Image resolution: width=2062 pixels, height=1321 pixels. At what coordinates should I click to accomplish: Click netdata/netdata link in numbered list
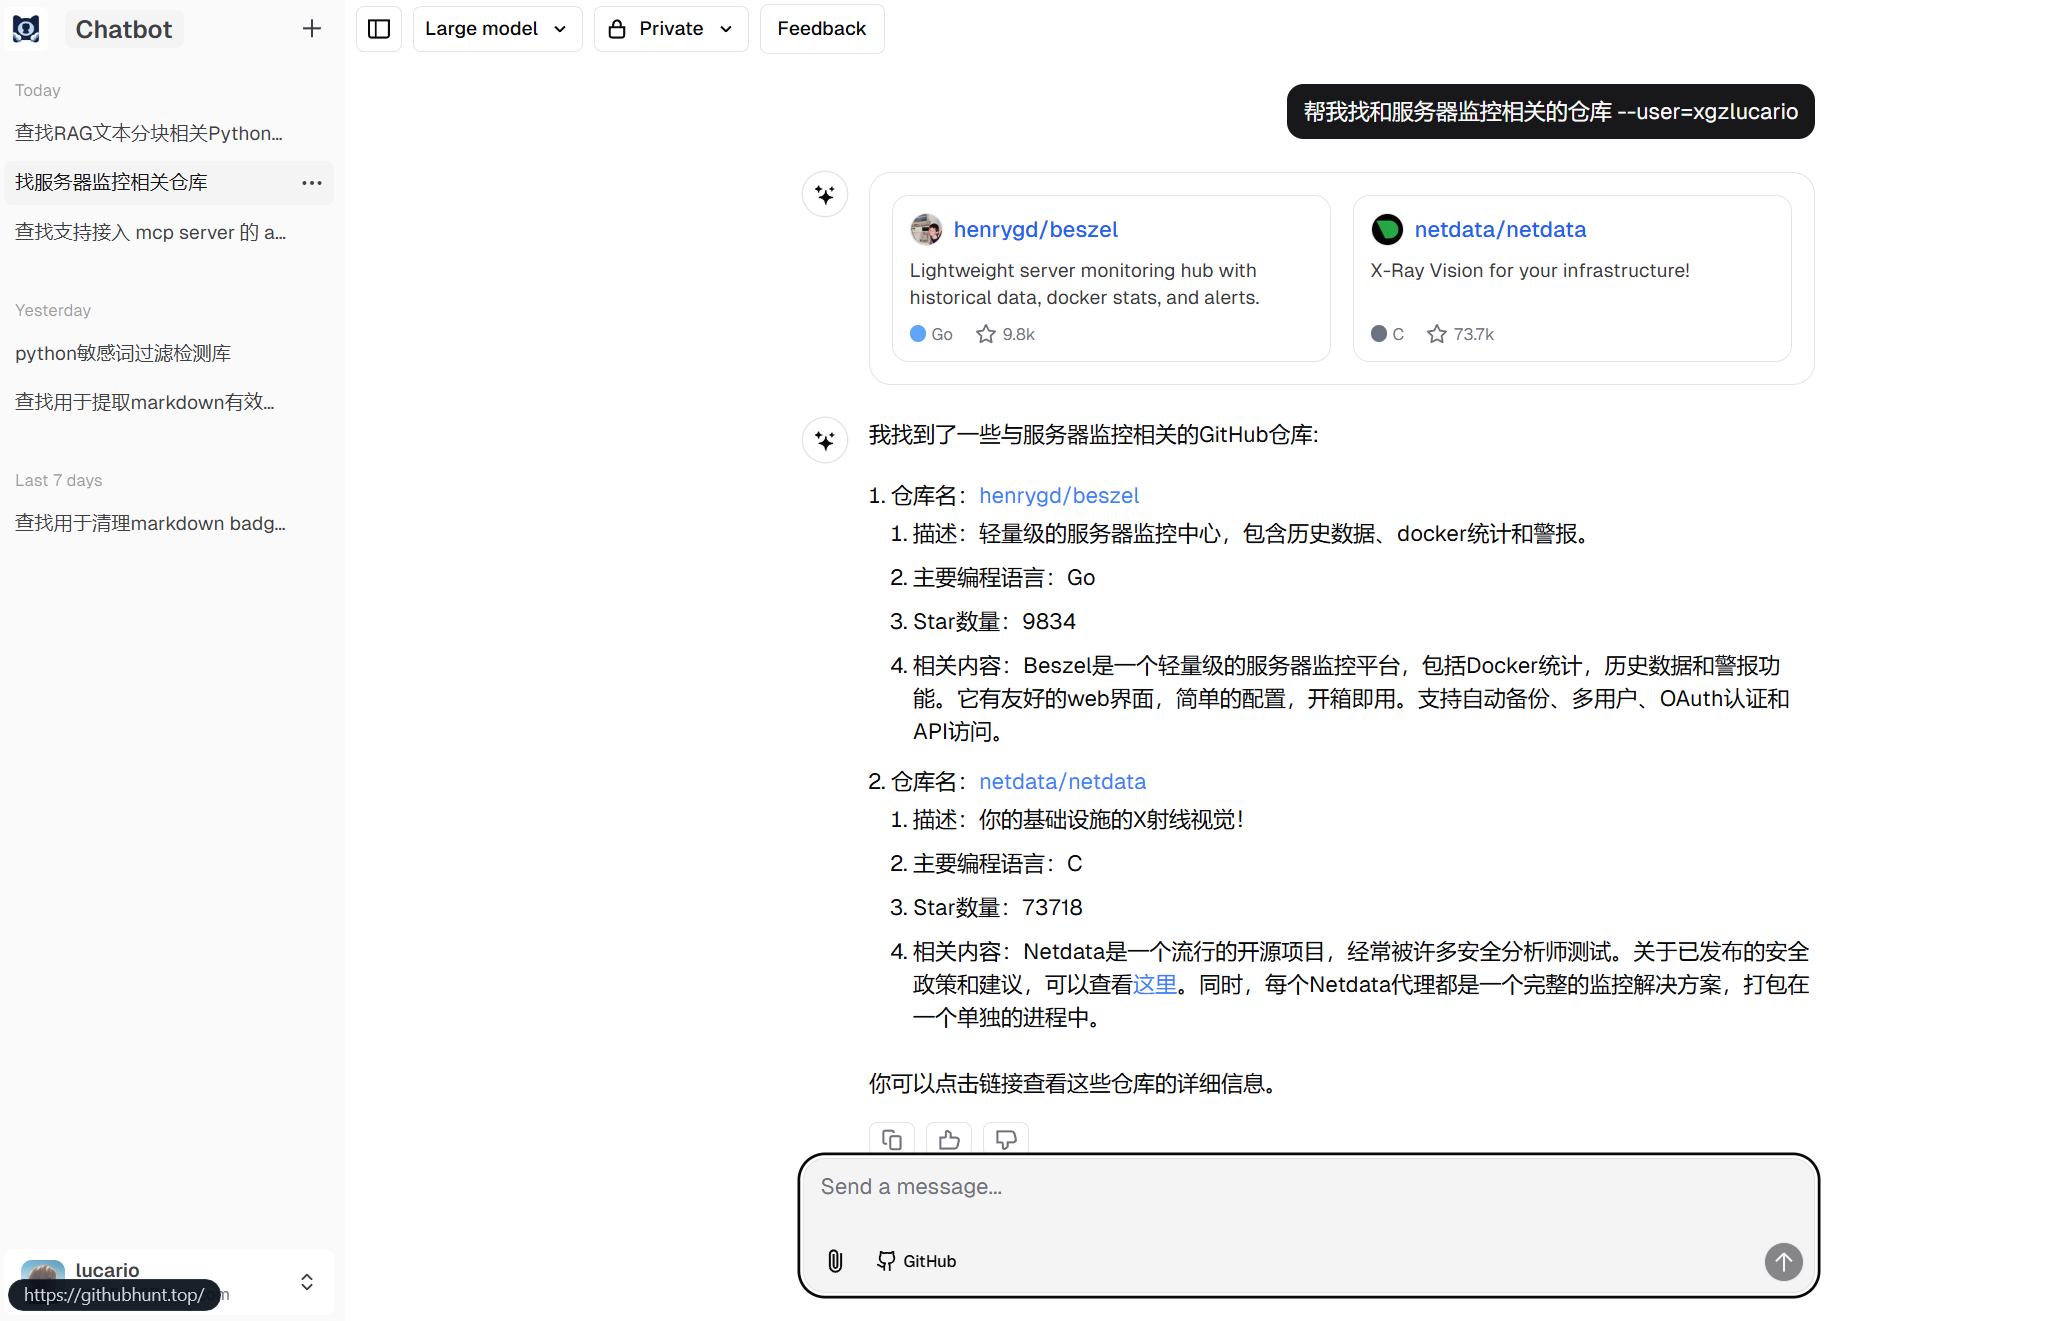pyautogui.click(x=1062, y=781)
